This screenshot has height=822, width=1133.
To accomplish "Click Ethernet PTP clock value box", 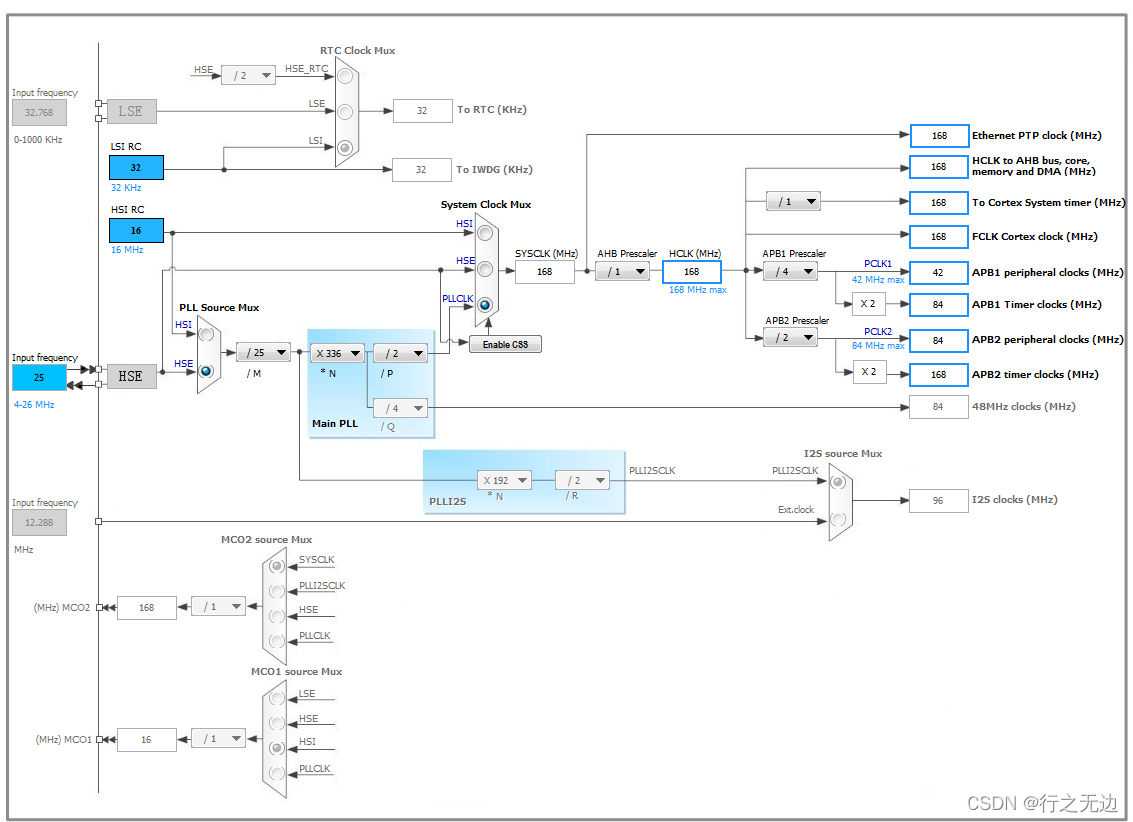I will click(x=939, y=136).
